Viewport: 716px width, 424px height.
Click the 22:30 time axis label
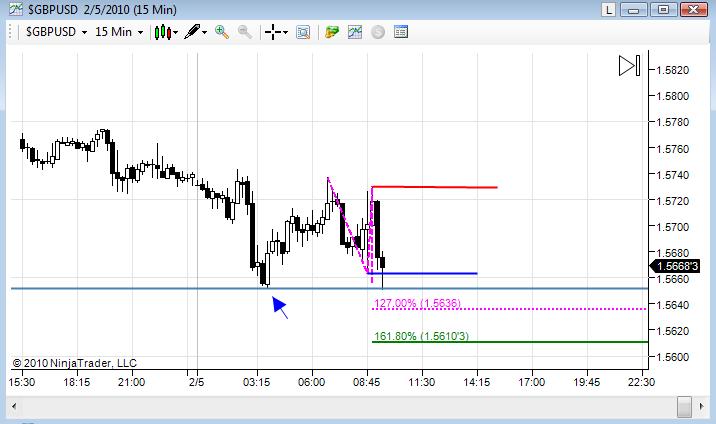click(x=642, y=382)
